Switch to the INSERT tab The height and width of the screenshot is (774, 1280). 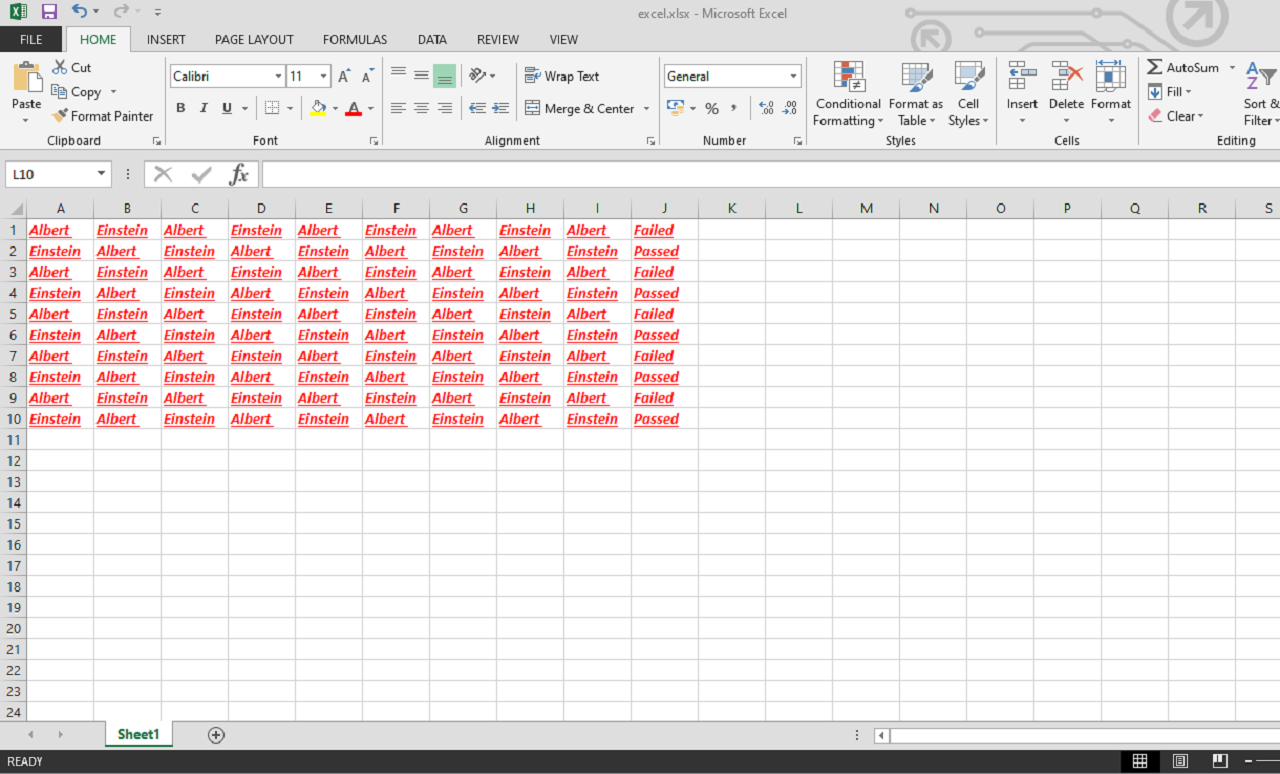166,39
